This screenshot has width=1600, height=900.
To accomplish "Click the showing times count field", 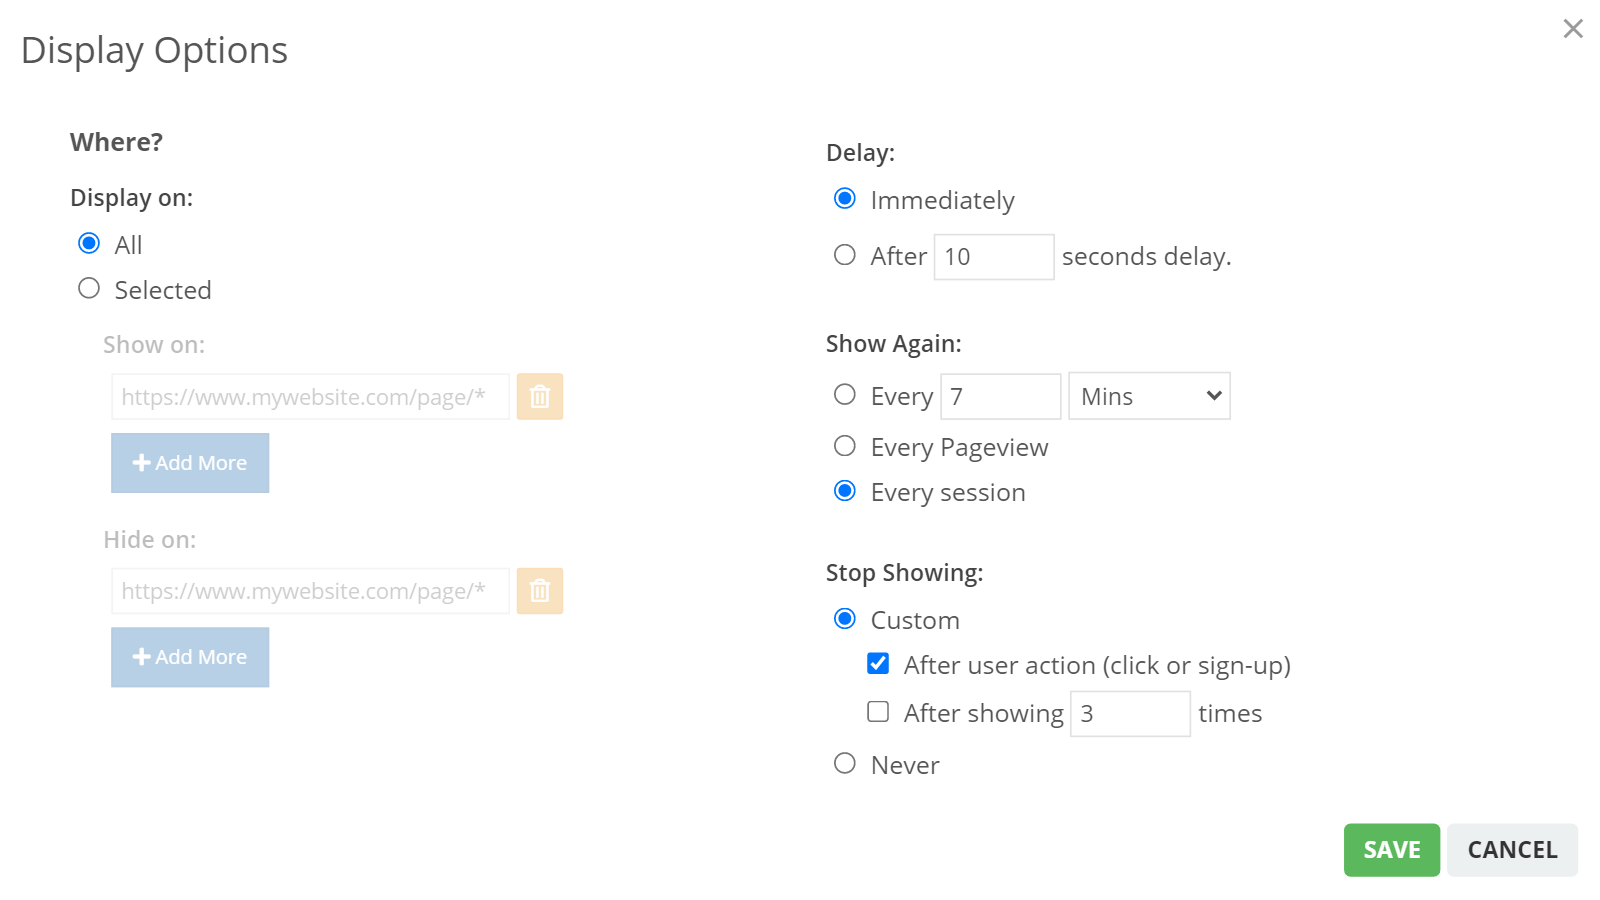I will 1131,714.
